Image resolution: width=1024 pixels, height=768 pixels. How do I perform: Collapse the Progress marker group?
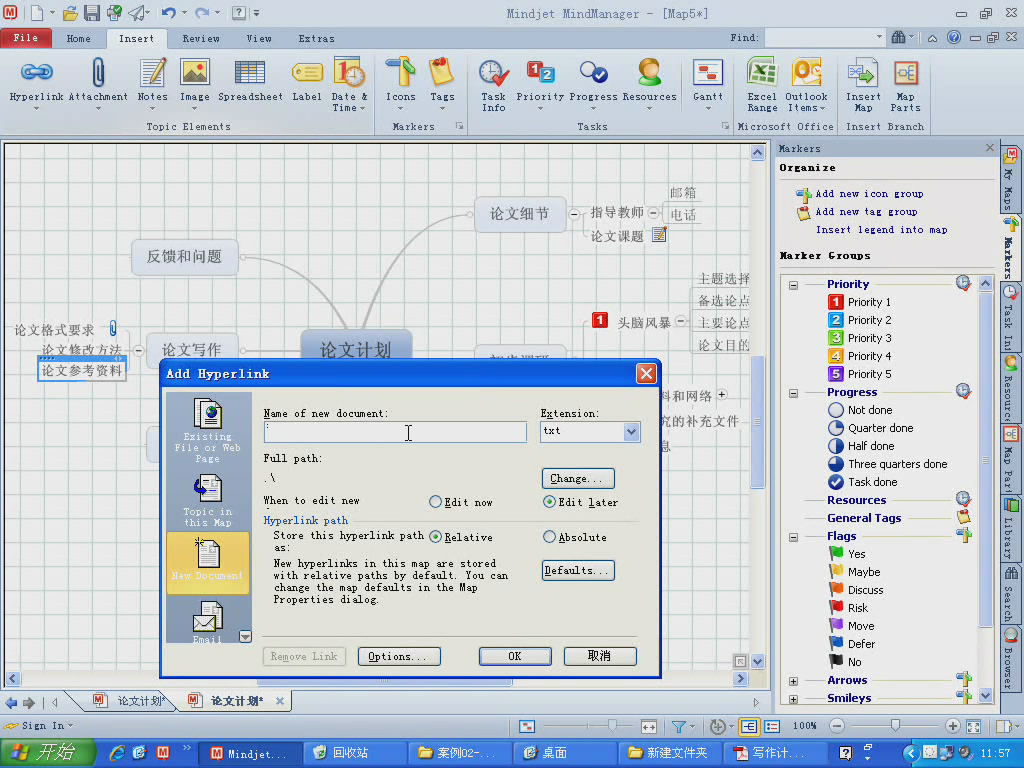click(x=793, y=393)
